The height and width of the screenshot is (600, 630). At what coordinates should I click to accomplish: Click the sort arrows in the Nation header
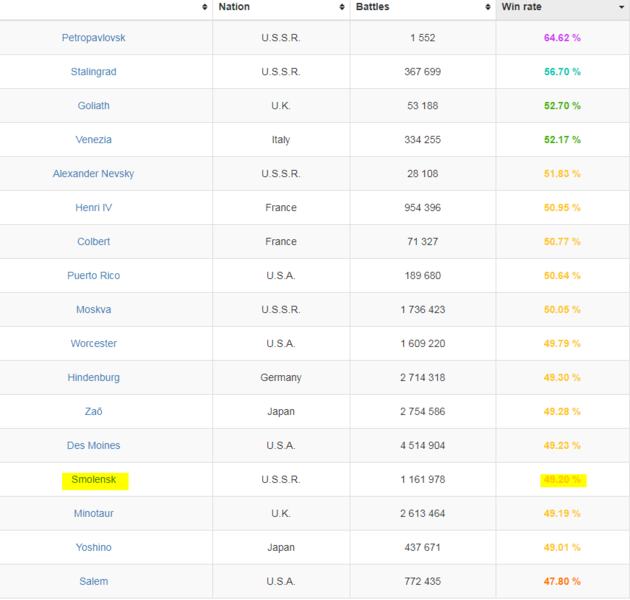click(x=343, y=7)
